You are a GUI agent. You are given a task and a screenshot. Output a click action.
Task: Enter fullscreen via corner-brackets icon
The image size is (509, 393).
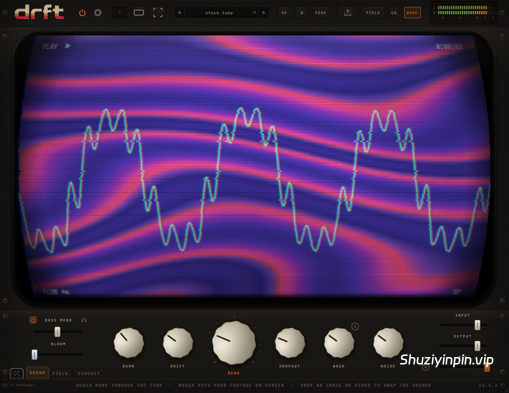pyautogui.click(x=158, y=13)
